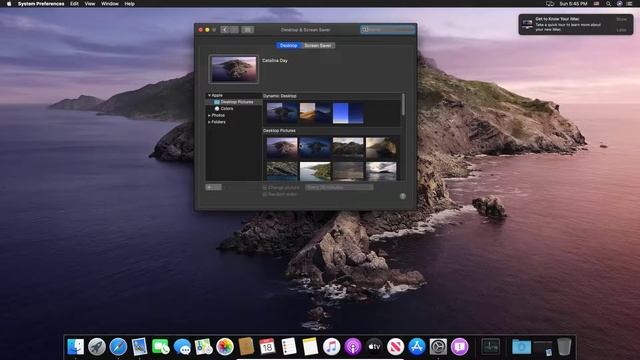Viewport: 640px width, 360px height.
Task: Open Spotlight search in menu bar
Action: [608, 4]
